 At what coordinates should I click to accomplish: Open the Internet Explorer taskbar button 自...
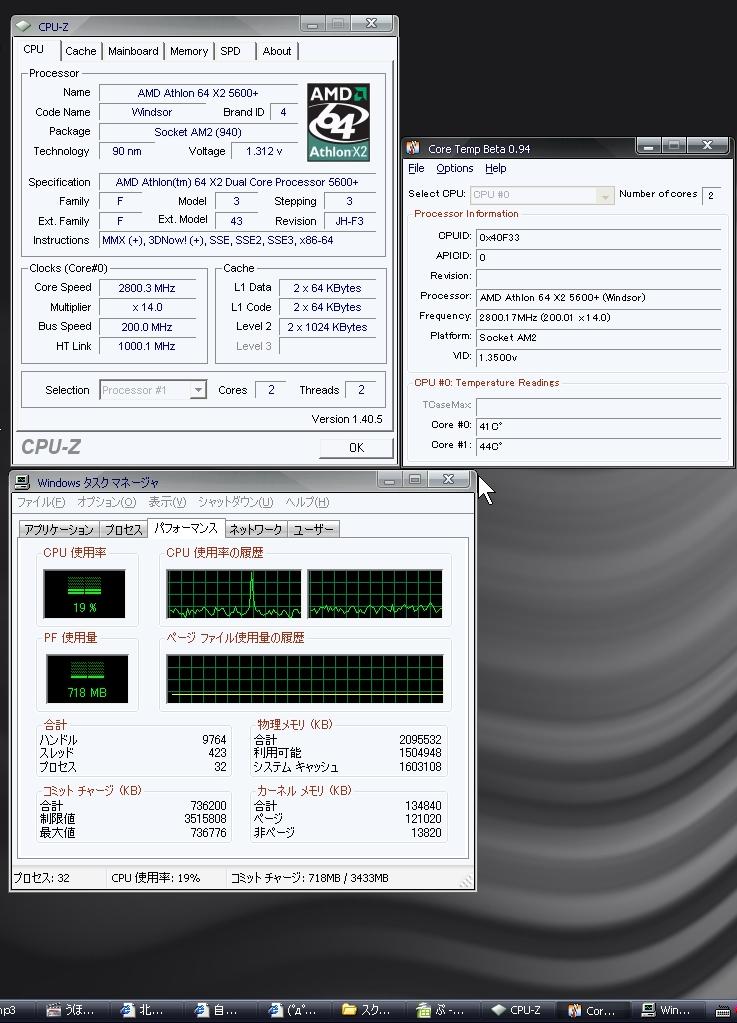point(218,1010)
